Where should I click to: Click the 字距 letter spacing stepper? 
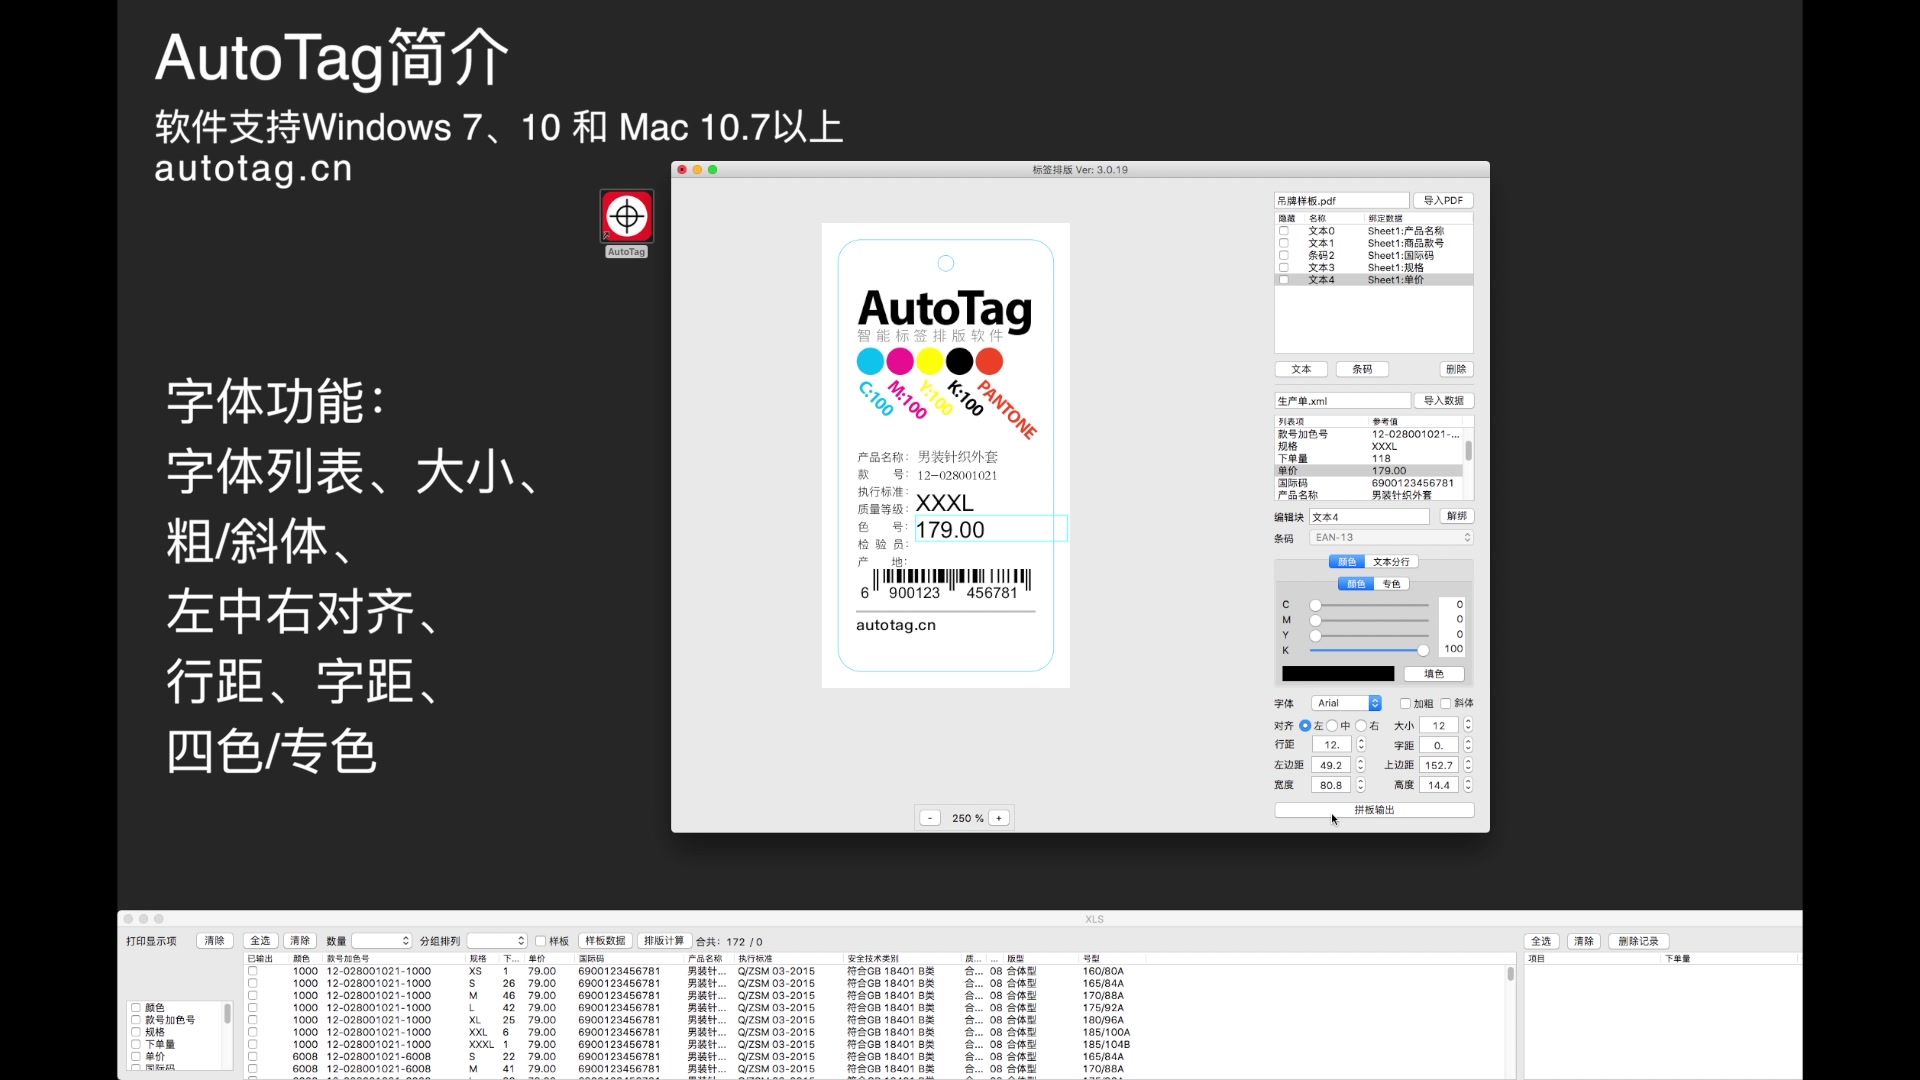coord(1468,745)
